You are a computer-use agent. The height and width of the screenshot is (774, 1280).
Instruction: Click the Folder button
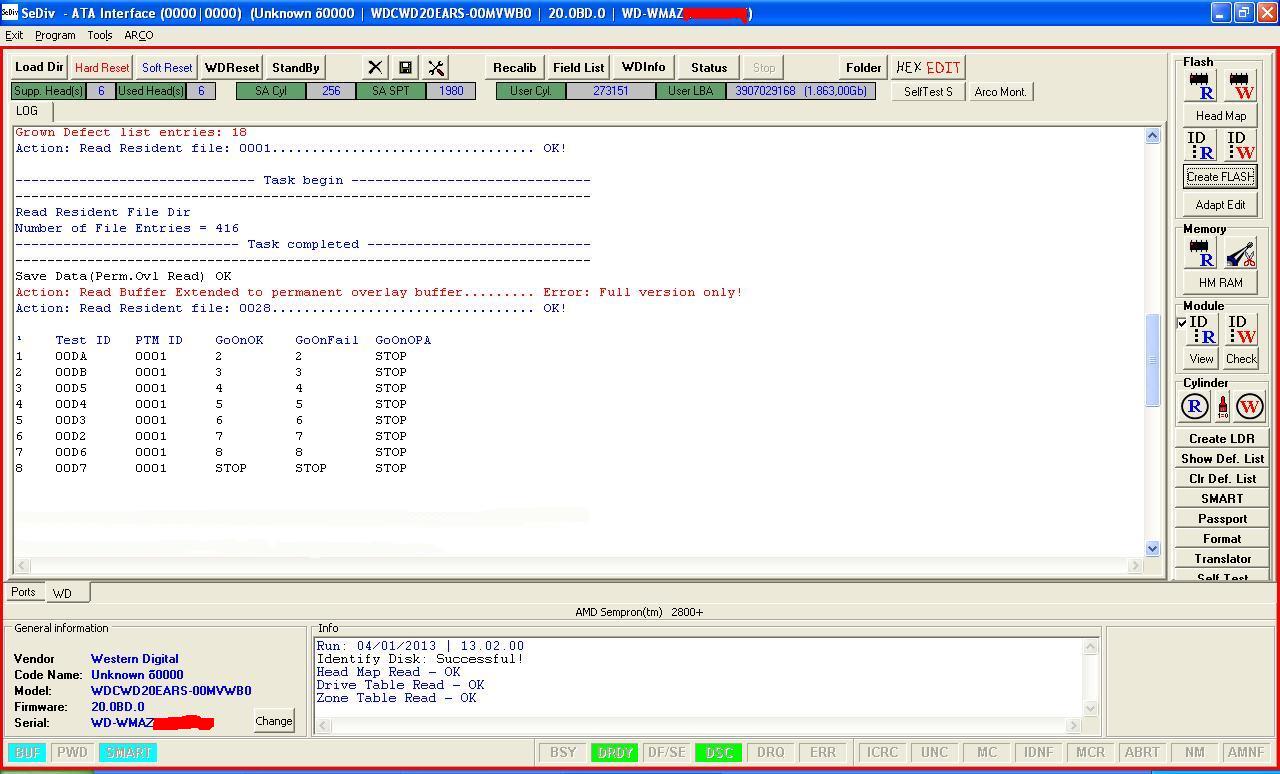[x=863, y=67]
